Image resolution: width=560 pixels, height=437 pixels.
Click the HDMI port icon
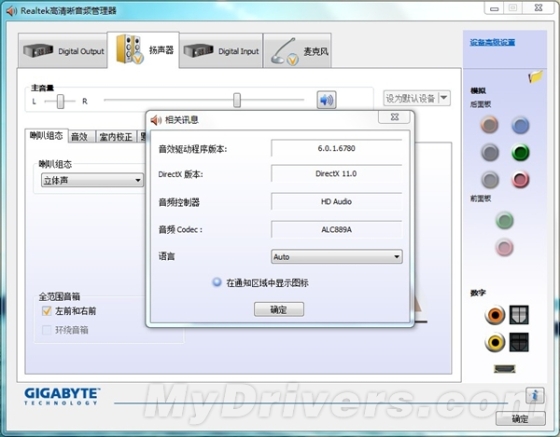(x=505, y=368)
